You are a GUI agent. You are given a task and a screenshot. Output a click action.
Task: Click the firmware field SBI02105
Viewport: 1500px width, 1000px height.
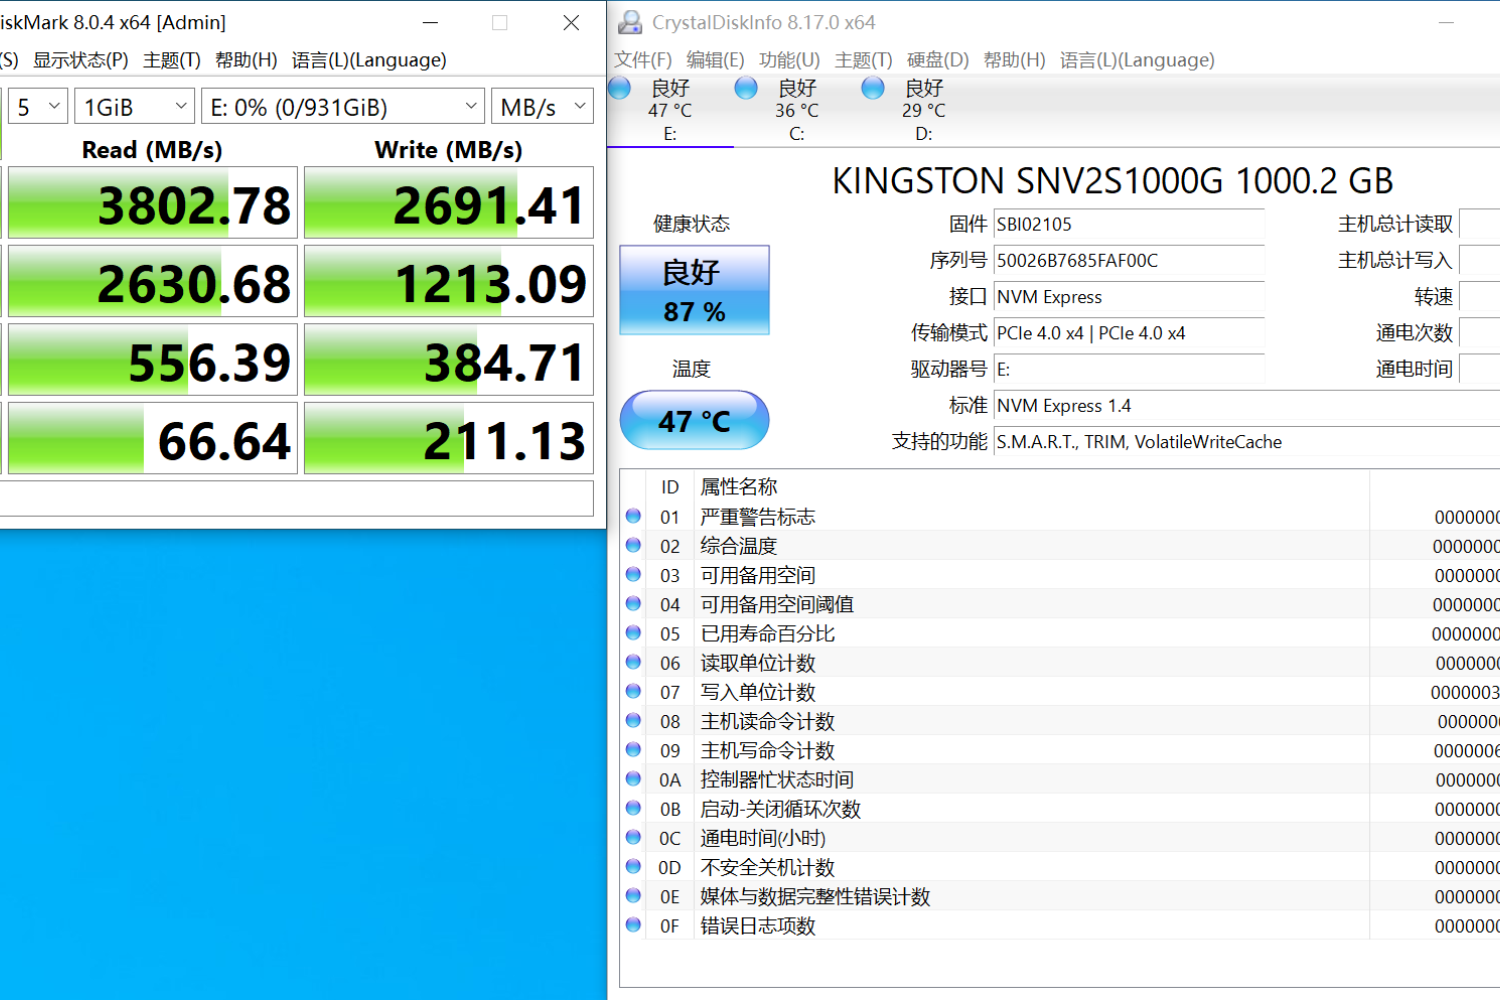pos(1129,224)
